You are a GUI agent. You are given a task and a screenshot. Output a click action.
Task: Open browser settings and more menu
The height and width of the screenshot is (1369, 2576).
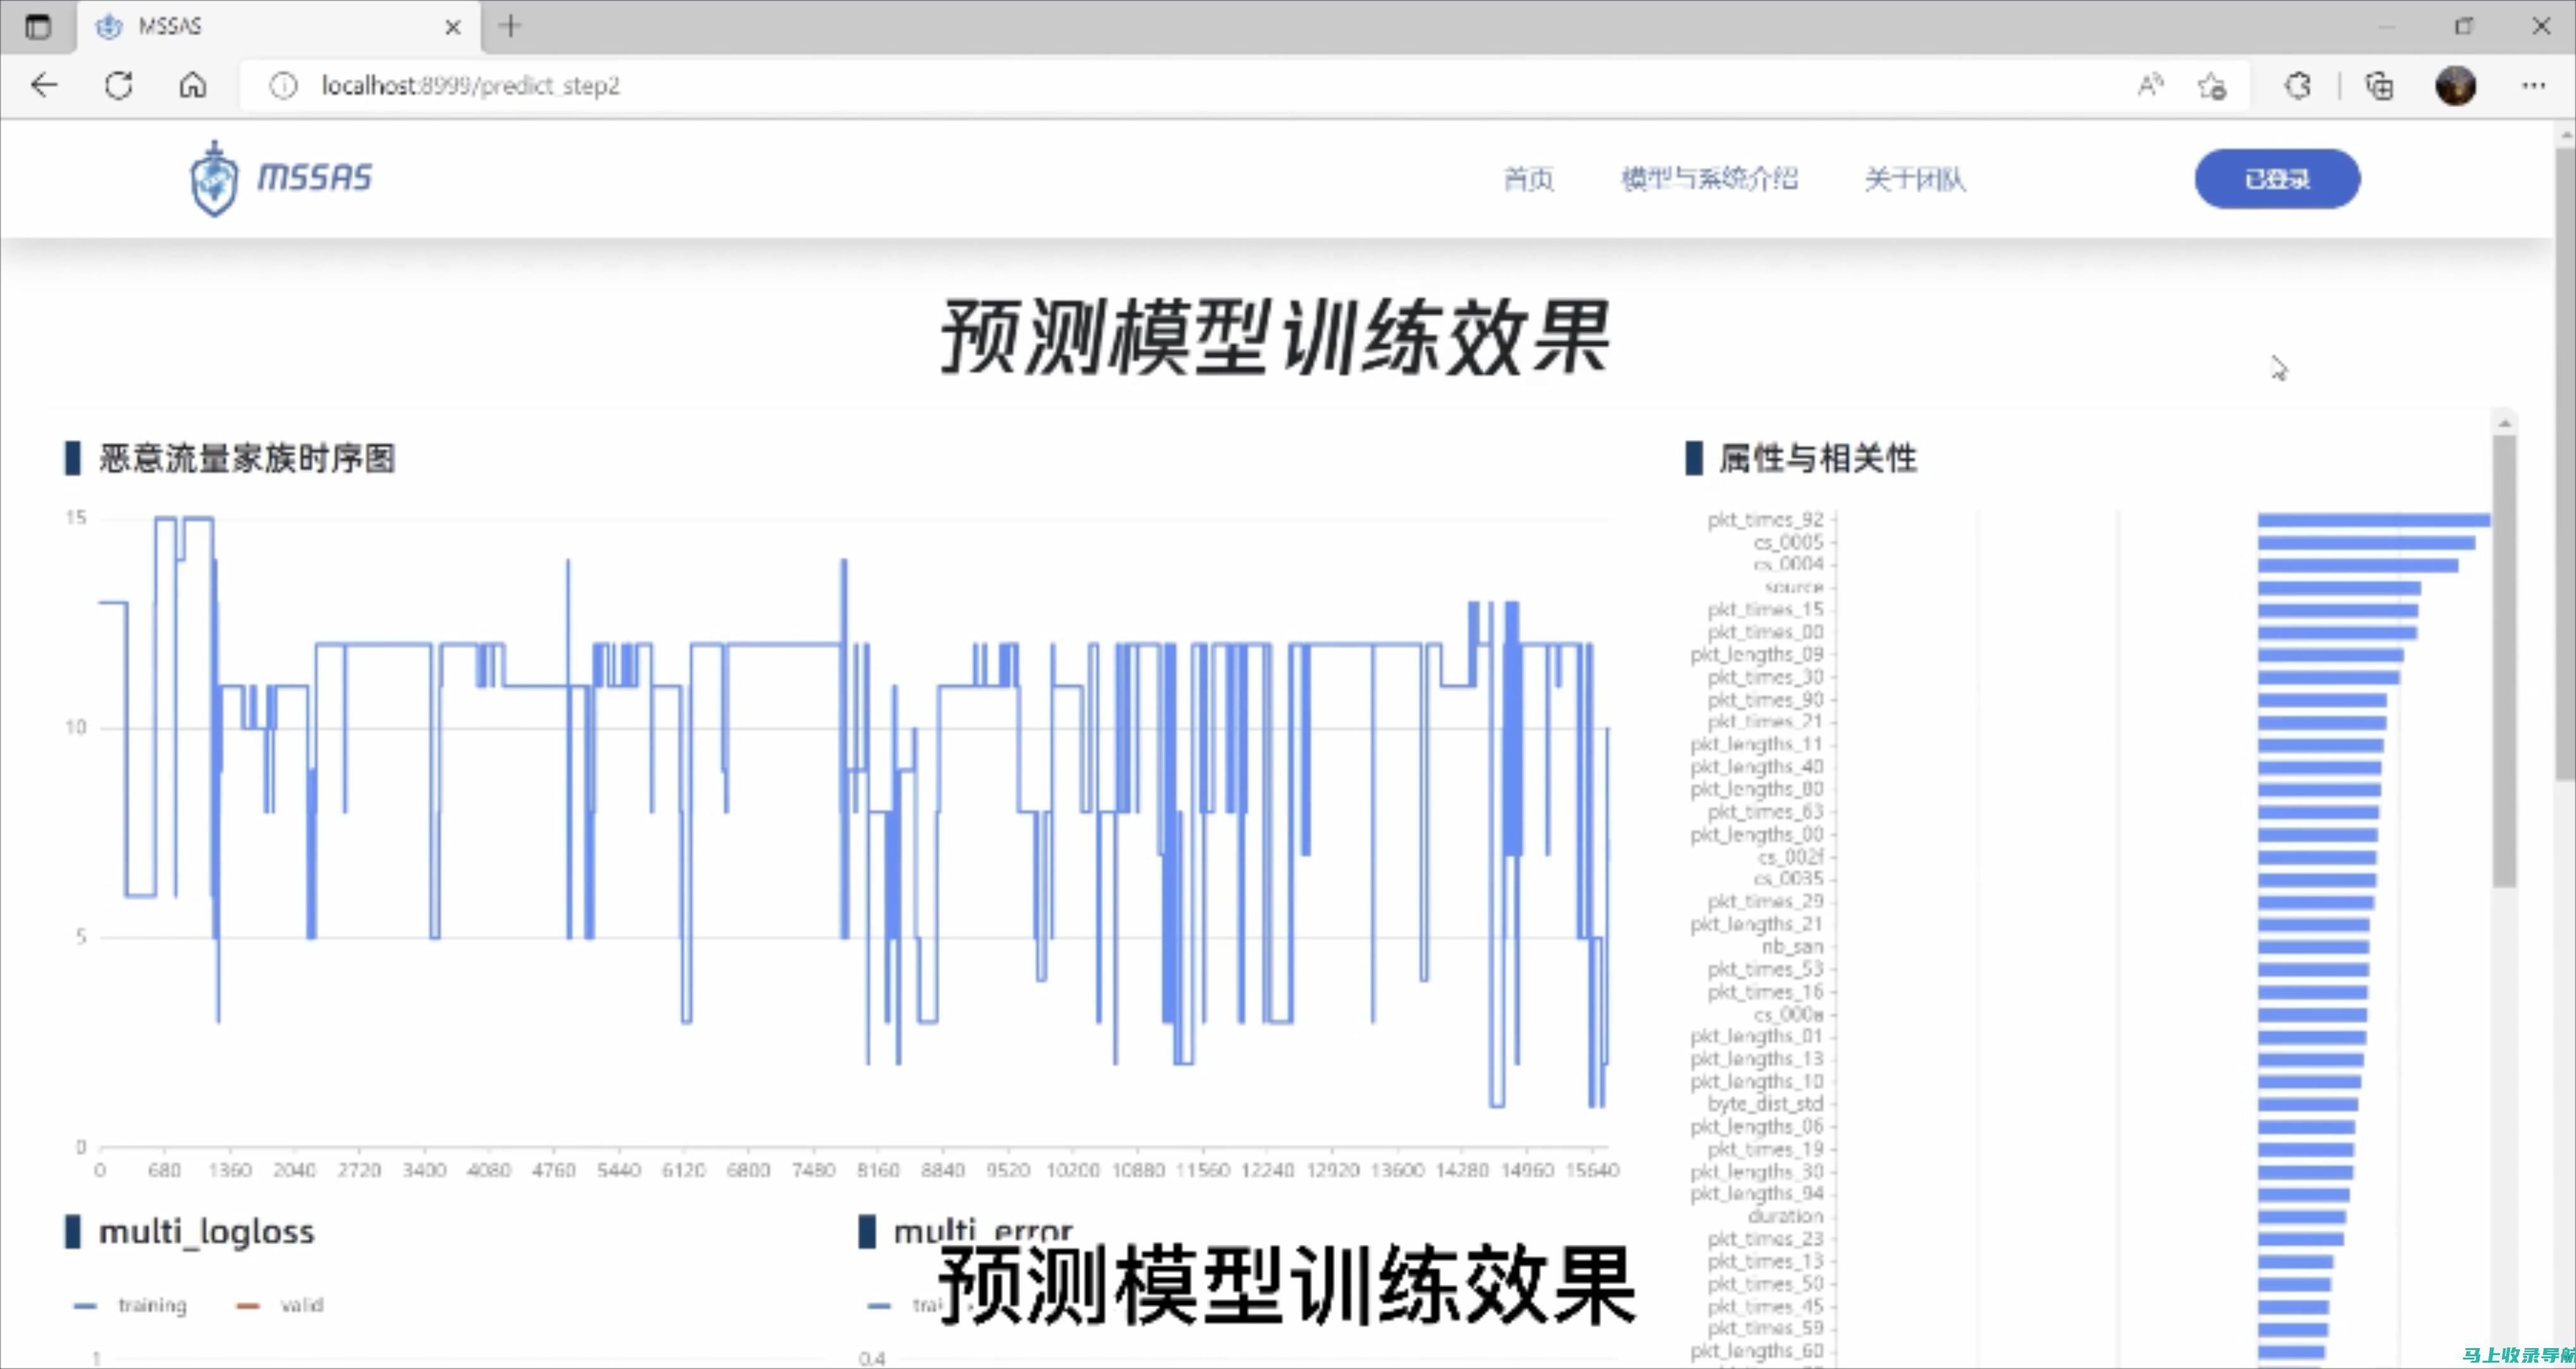click(x=2533, y=86)
